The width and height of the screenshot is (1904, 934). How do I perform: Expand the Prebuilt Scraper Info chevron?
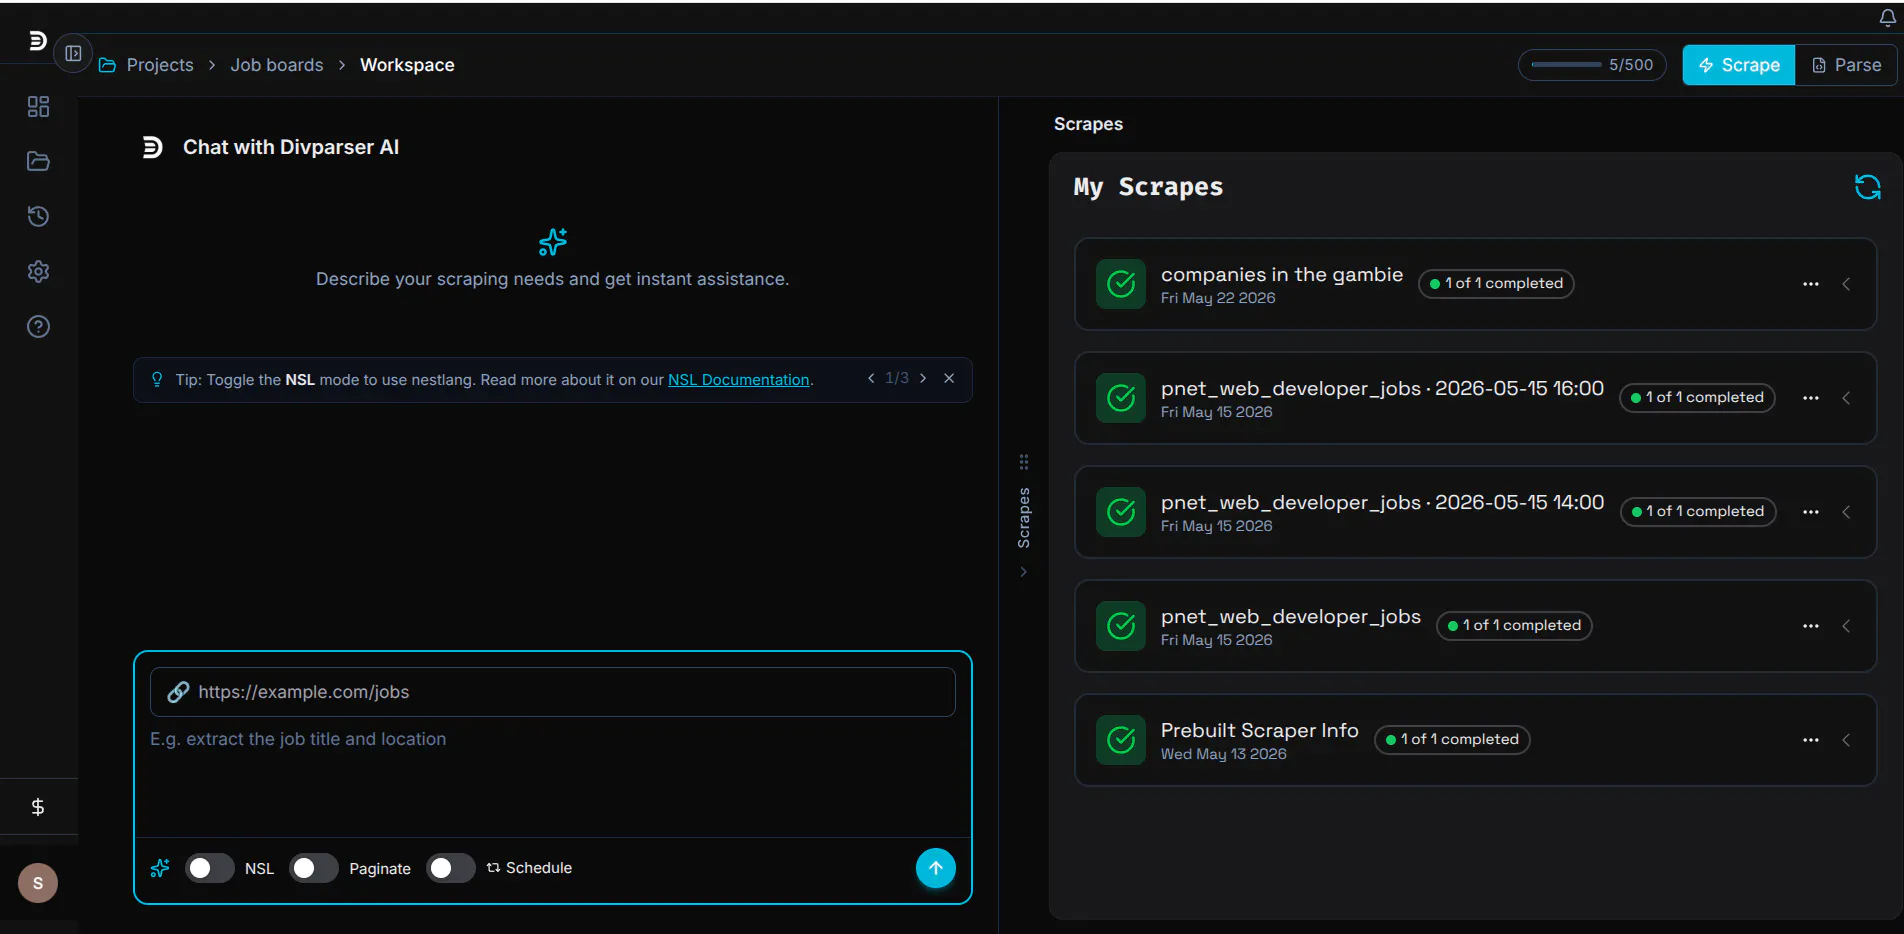[x=1846, y=740]
